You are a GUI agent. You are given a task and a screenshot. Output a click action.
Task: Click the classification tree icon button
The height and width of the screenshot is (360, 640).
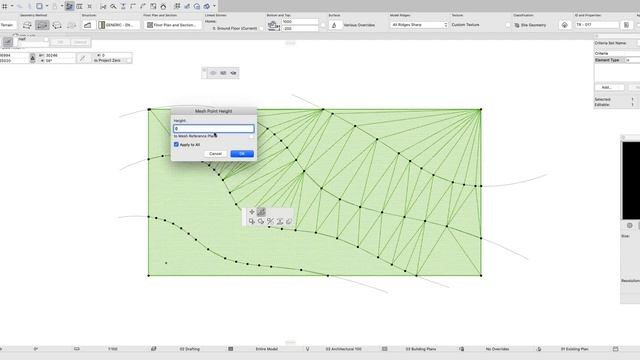click(x=564, y=25)
